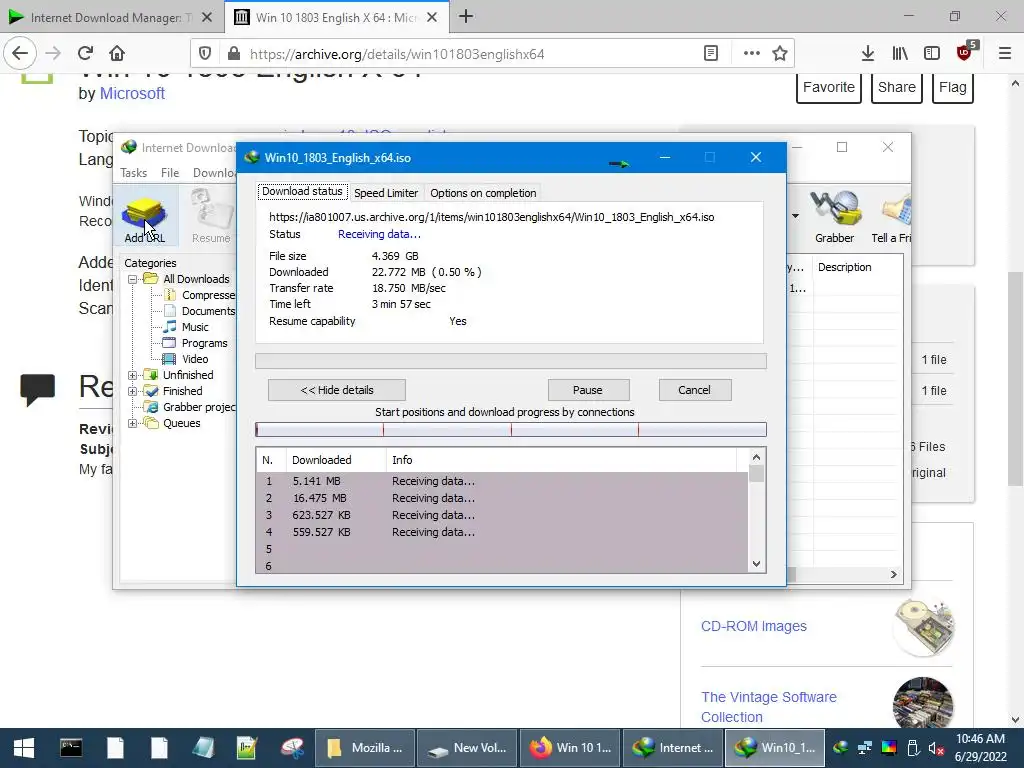Select Music category in IDM tree
The image size is (1024, 768).
(195, 327)
